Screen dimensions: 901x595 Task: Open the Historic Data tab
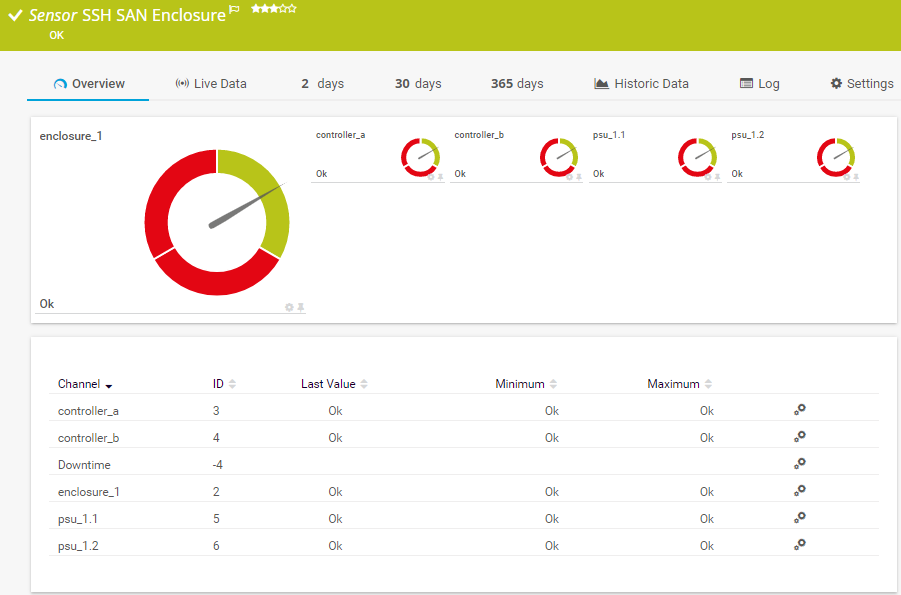coord(641,84)
